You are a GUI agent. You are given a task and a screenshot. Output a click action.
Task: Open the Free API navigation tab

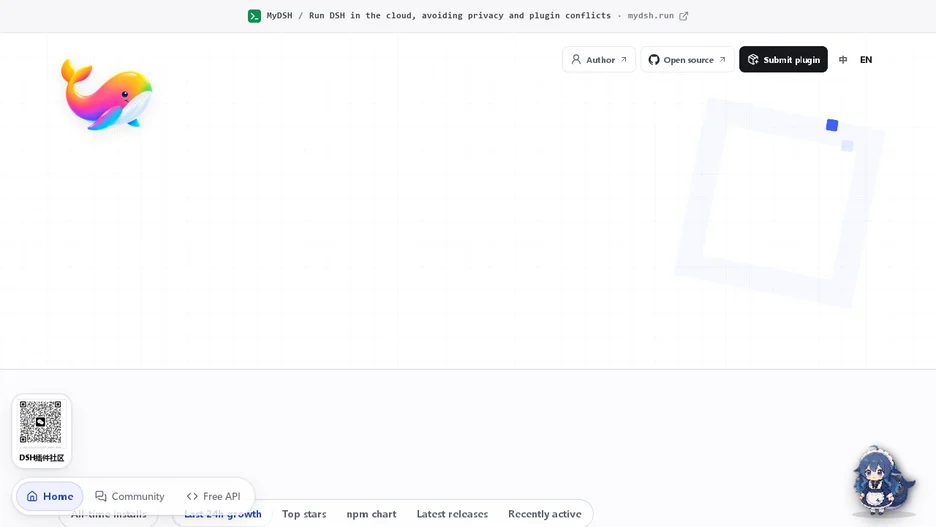(213, 496)
